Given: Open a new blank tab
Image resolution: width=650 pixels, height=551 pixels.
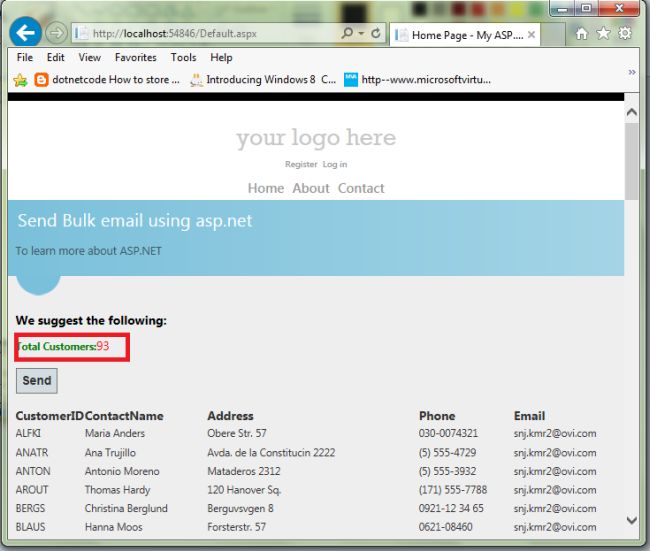Looking at the screenshot, I should (x=553, y=35).
